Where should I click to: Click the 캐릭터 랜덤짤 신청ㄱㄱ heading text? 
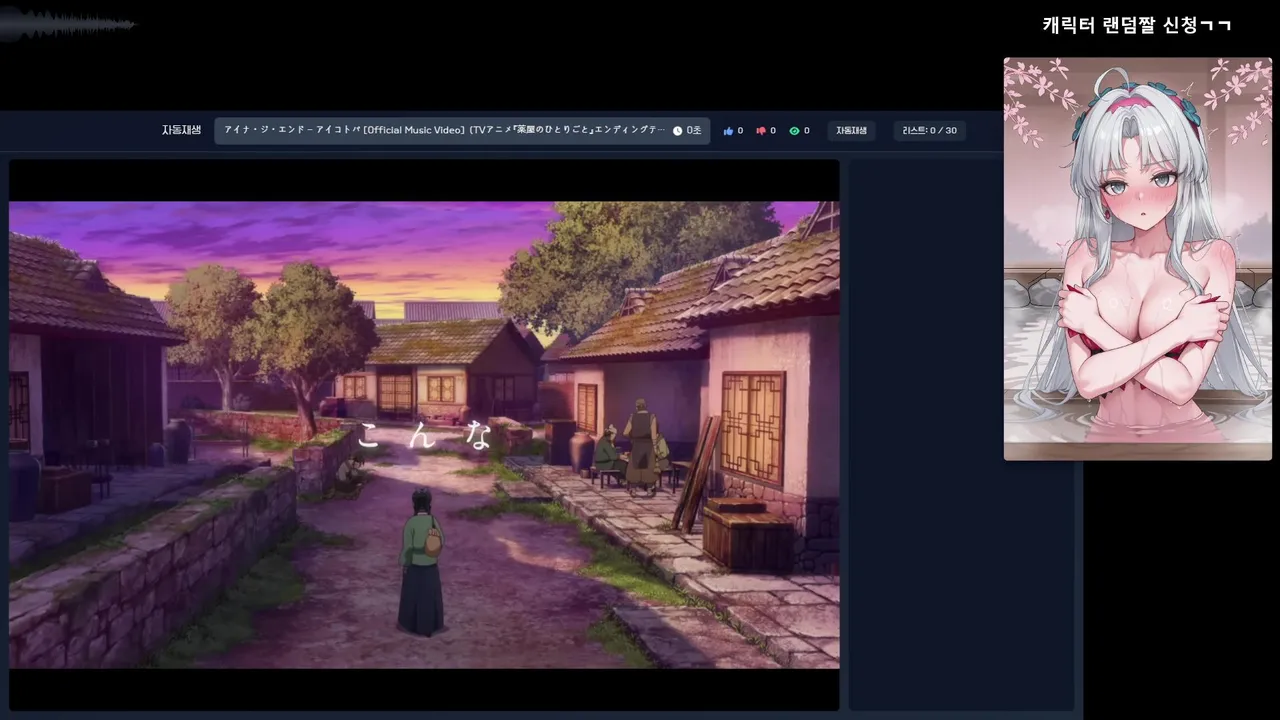pyautogui.click(x=1137, y=25)
